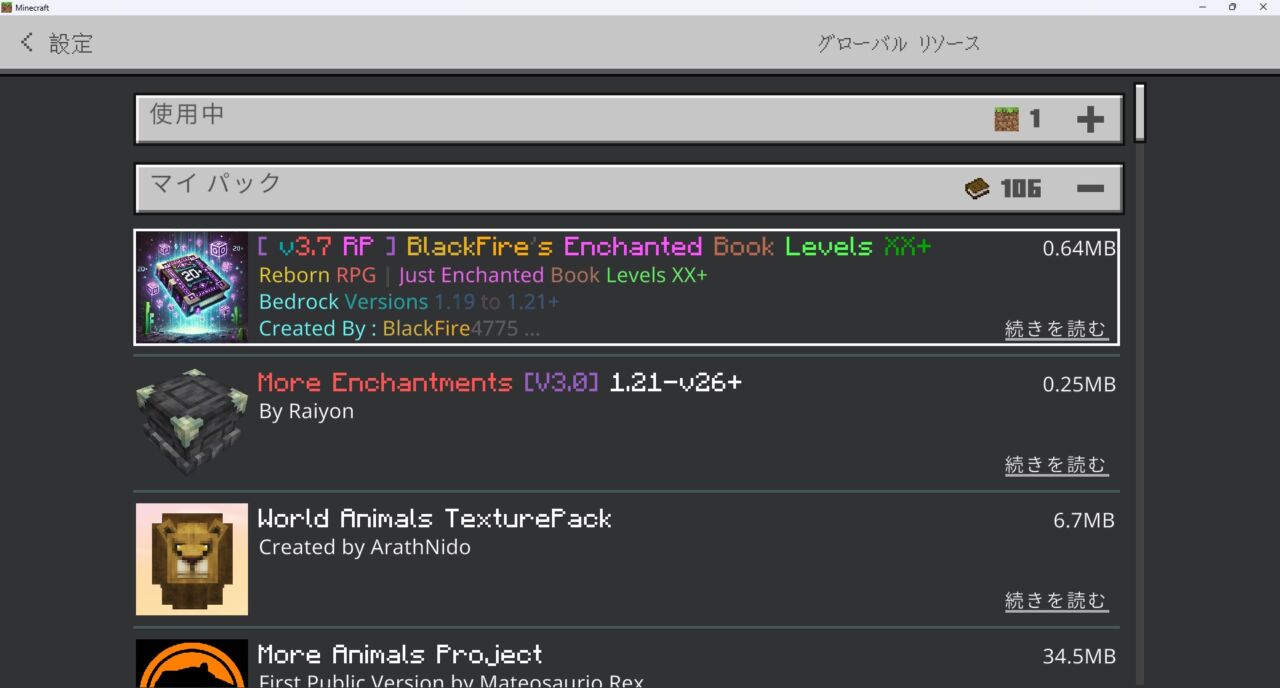Open the More Animals Project pack thumbnail
The width and height of the screenshot is (1280, 688).
192,663
